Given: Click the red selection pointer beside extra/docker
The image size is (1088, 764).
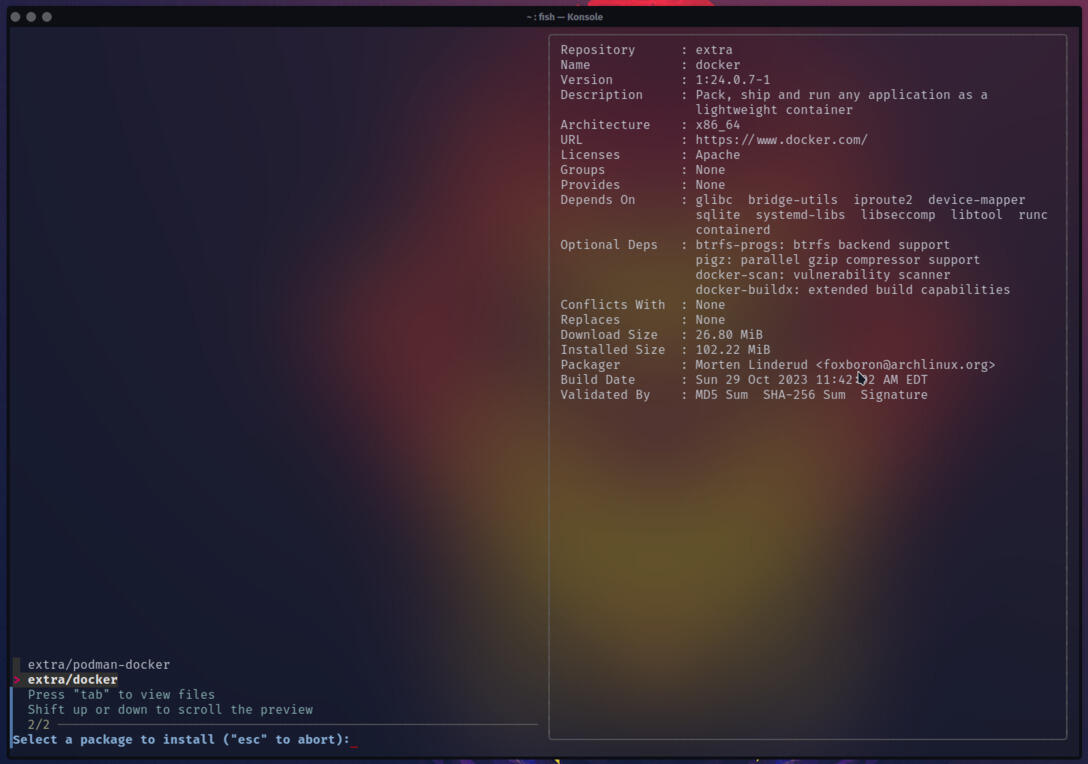Looking at the screenshot, I should 17,679.
